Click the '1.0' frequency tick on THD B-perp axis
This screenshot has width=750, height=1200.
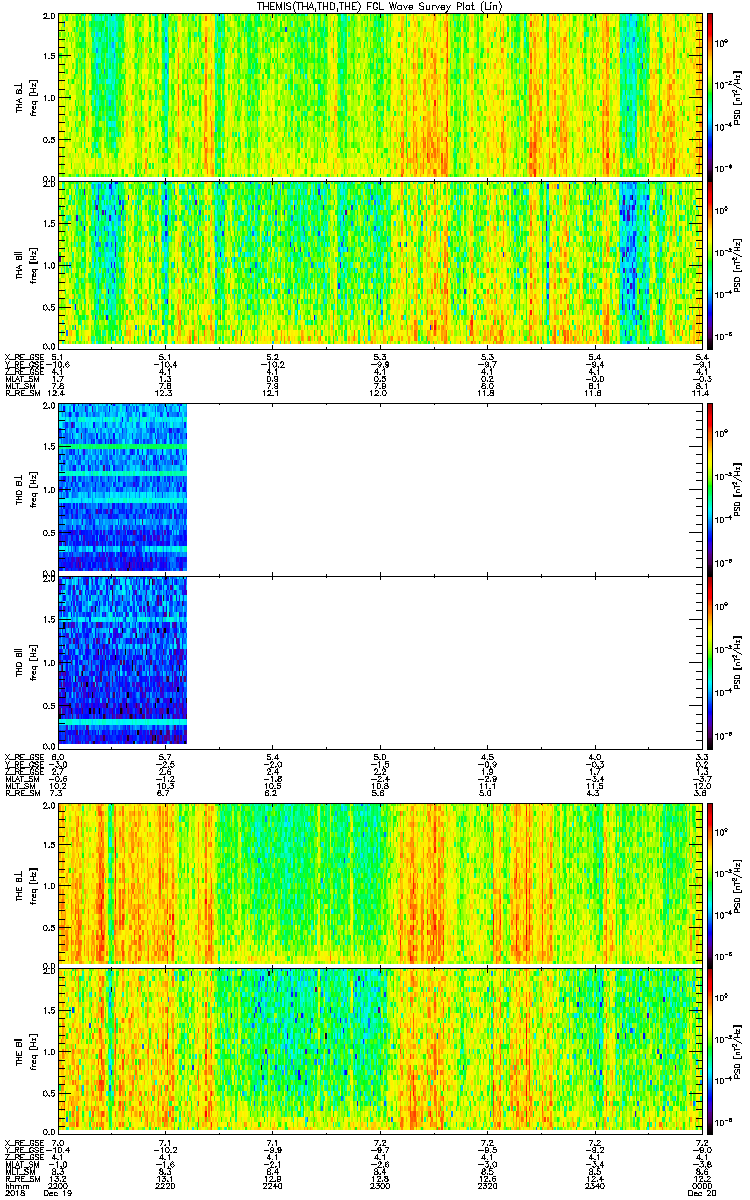48,491
